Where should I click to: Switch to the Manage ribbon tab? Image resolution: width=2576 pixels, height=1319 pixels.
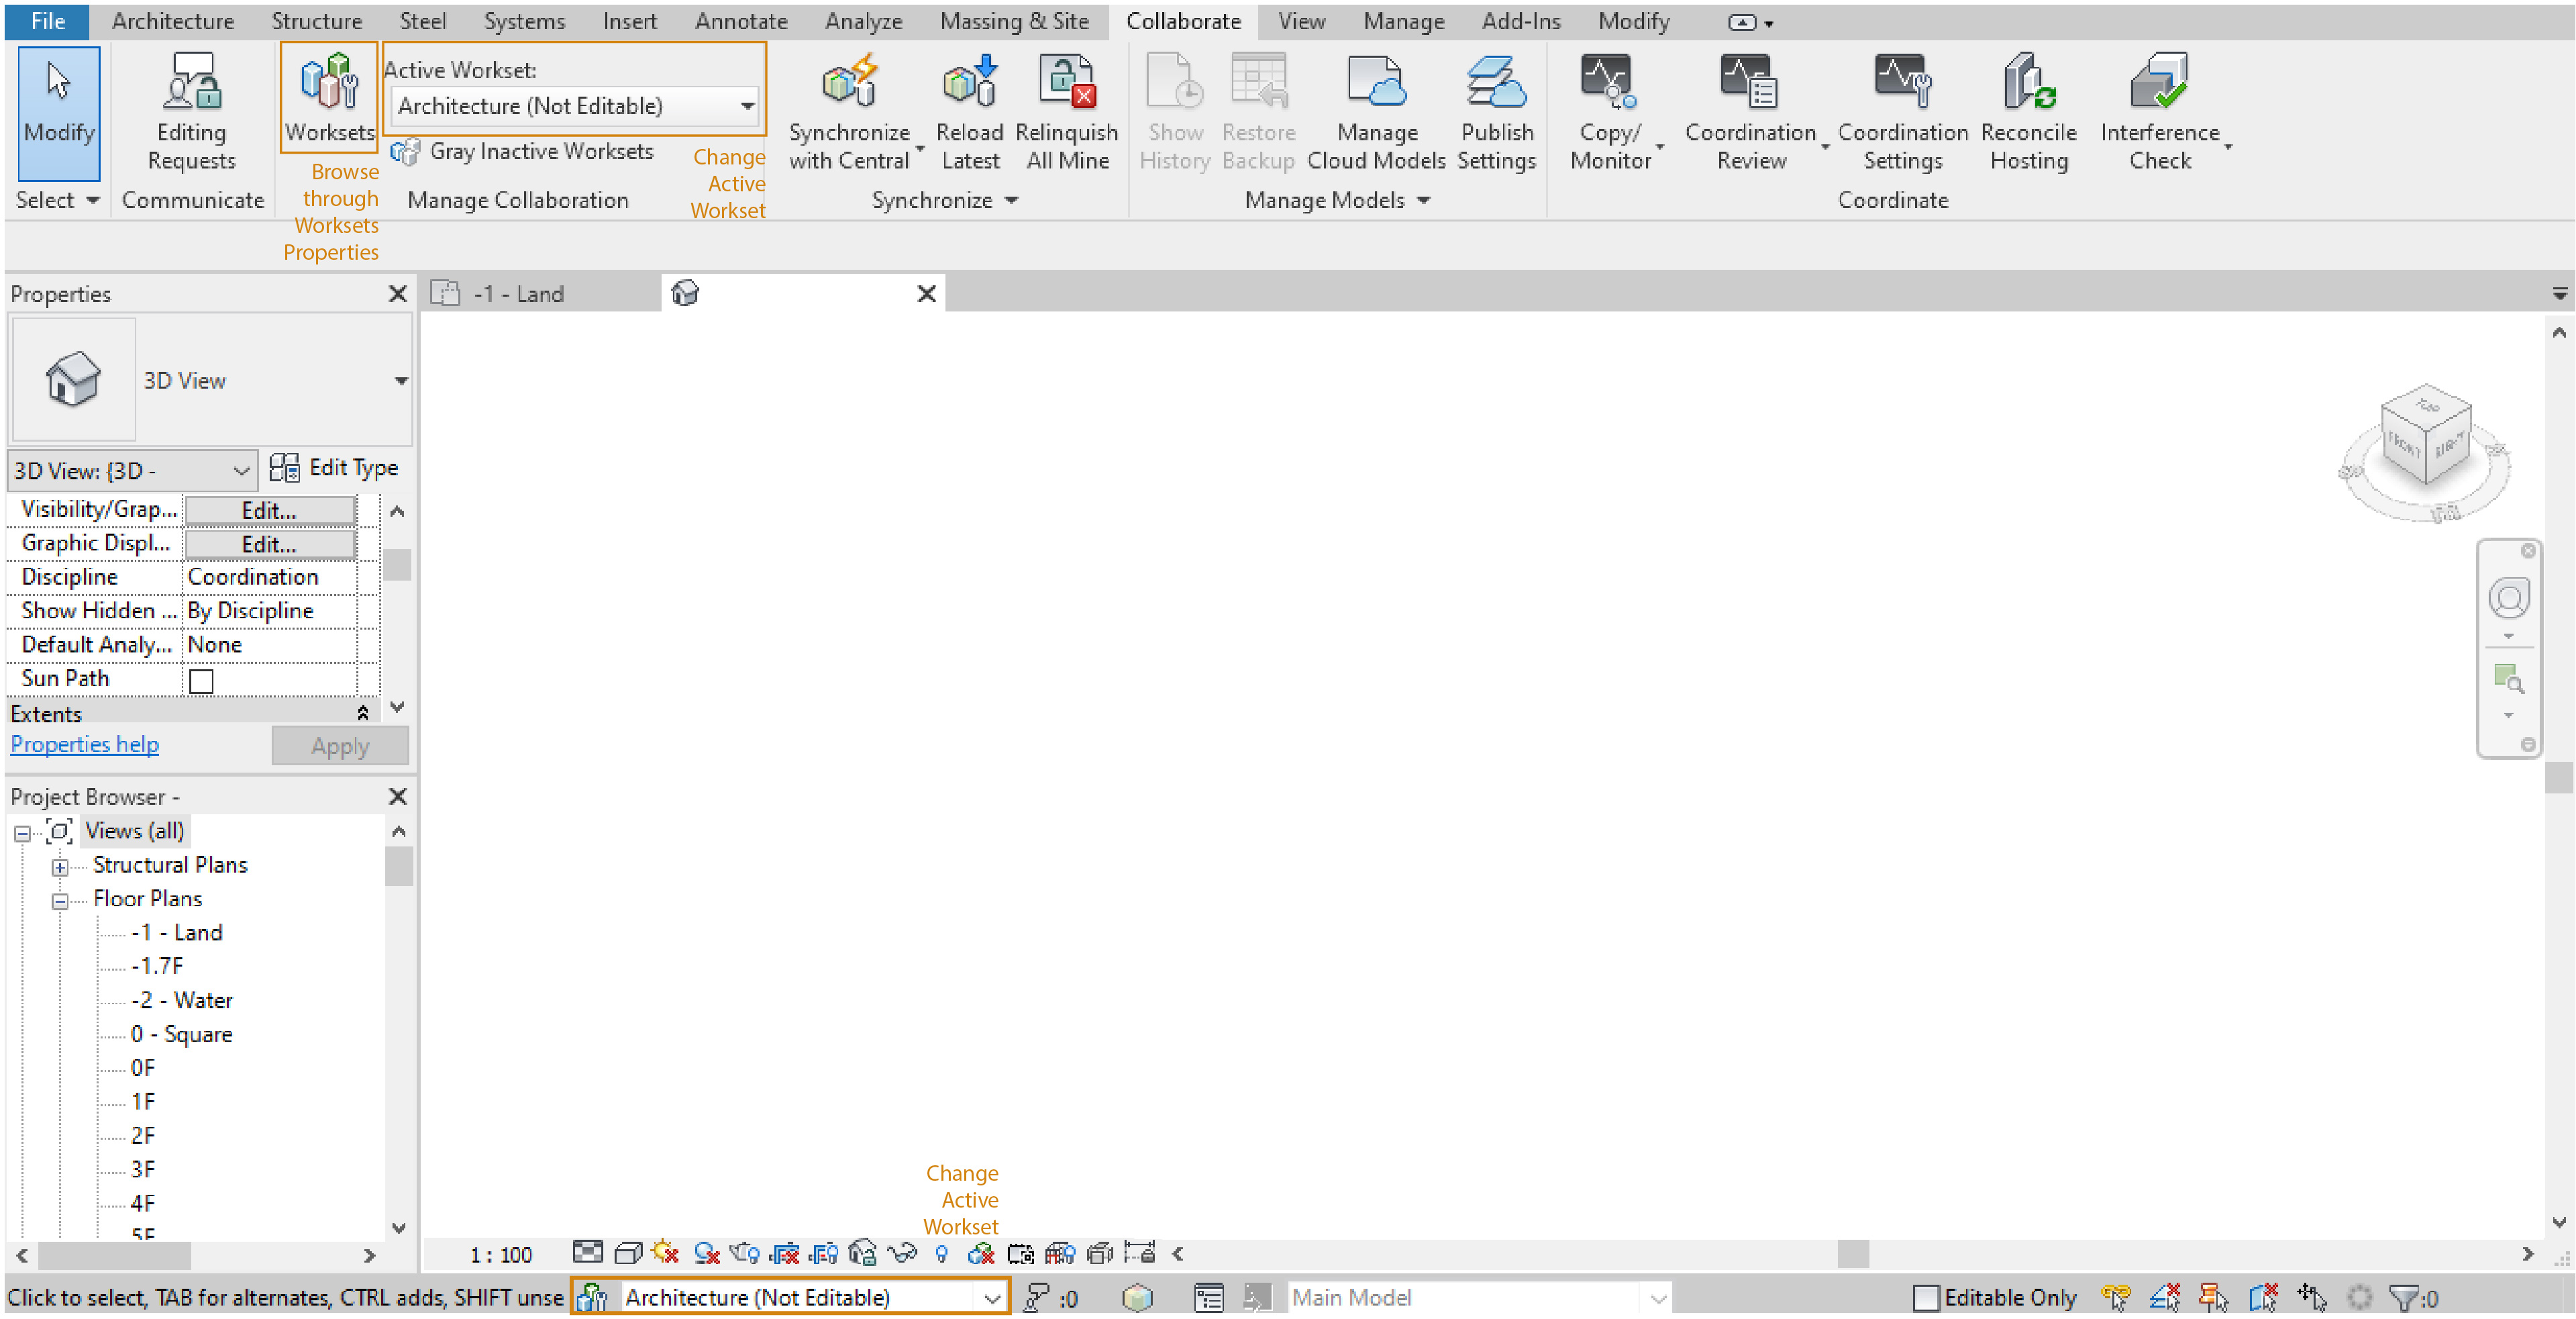tap(1402, 21)
